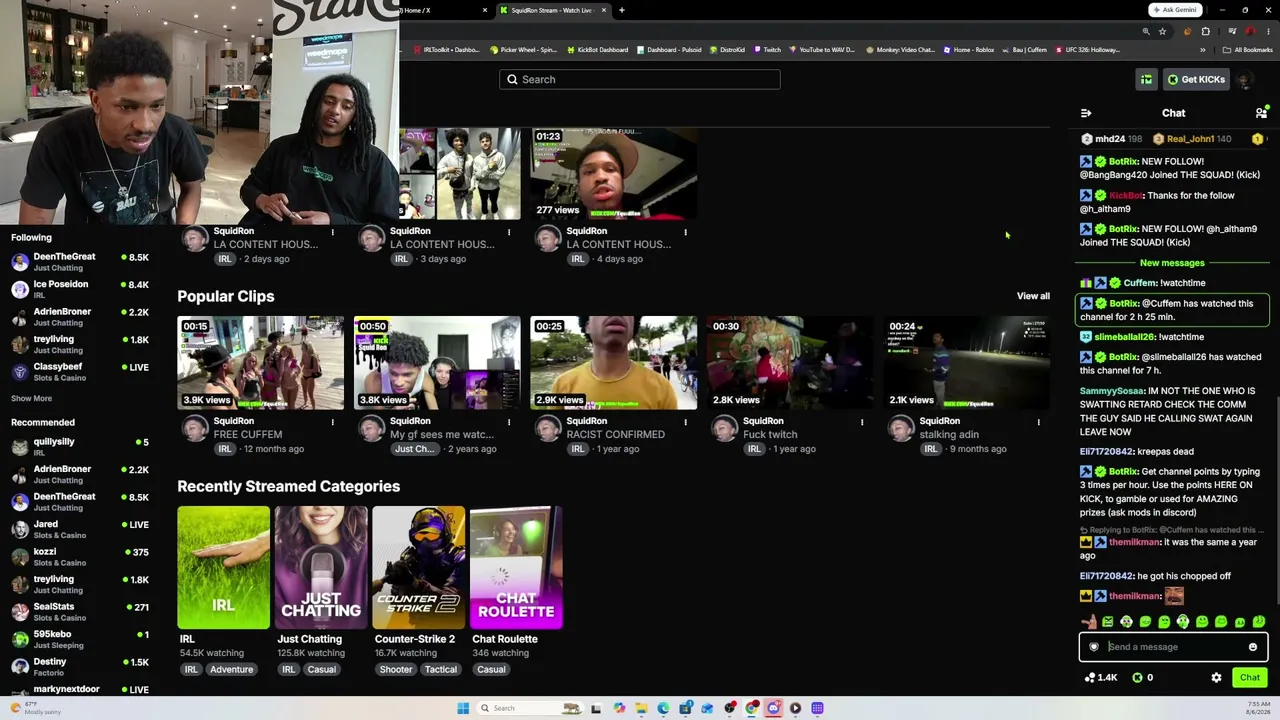Open Chrome from the taskbar
Viewport: 1280px width, 720px height.
coord(751,709)
